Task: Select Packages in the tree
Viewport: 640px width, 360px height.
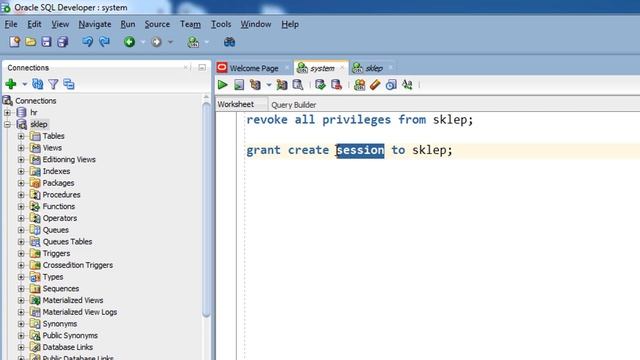Action: click(x=58, y=183)
